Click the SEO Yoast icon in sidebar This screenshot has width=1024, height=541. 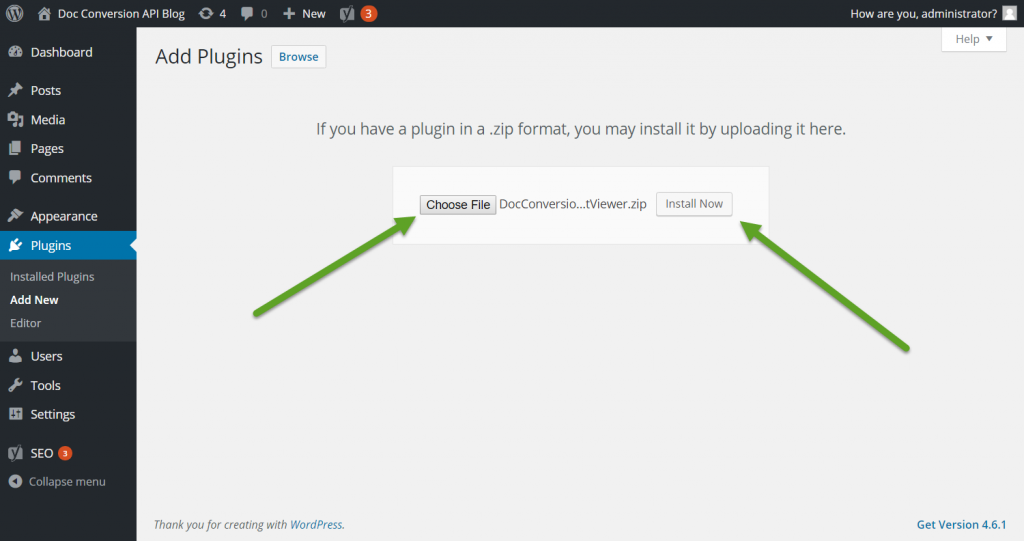tap(16, 452)
